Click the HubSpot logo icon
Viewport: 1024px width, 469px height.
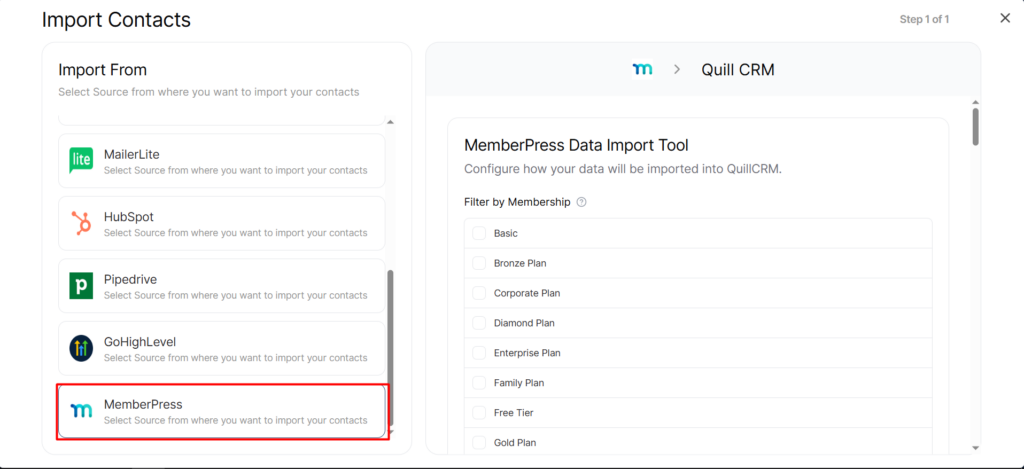(81, 223)
